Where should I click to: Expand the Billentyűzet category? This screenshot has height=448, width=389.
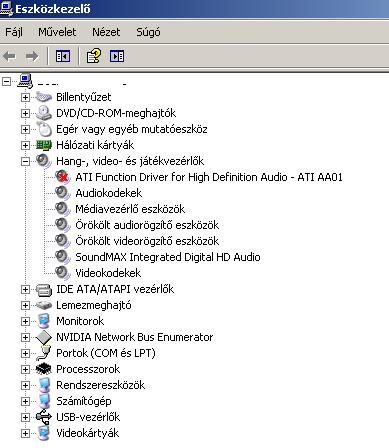pos(25,97)
